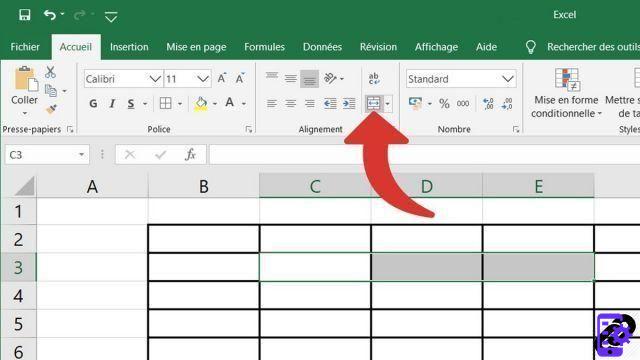Open the Formules tab

(x=264, y=47)
